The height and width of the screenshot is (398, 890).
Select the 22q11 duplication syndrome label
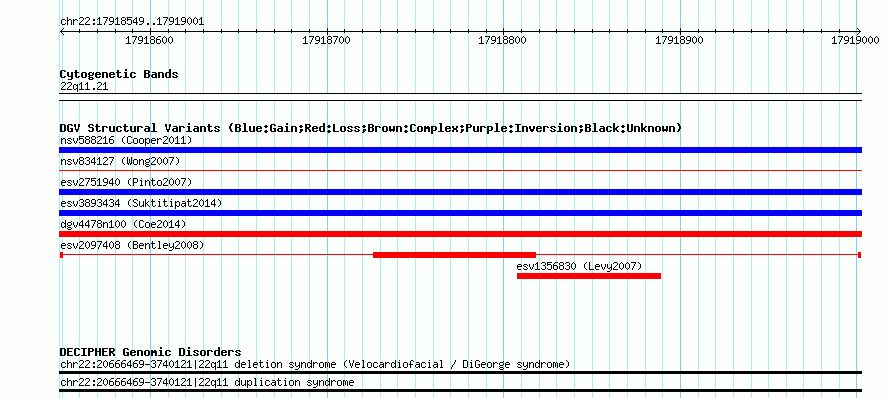207,383
